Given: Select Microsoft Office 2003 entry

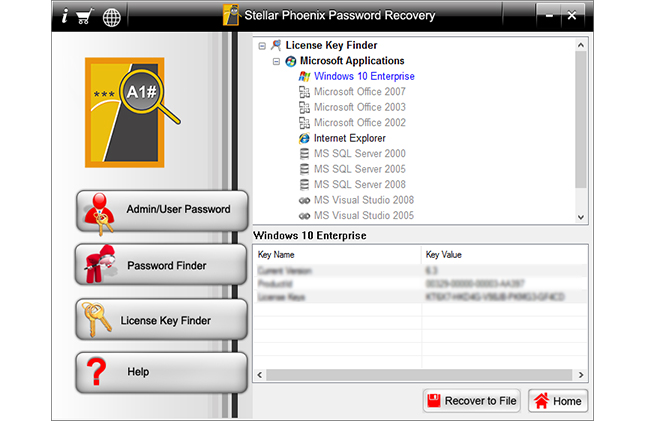Looking at the screenshot, I should click(x=360, y=107).
